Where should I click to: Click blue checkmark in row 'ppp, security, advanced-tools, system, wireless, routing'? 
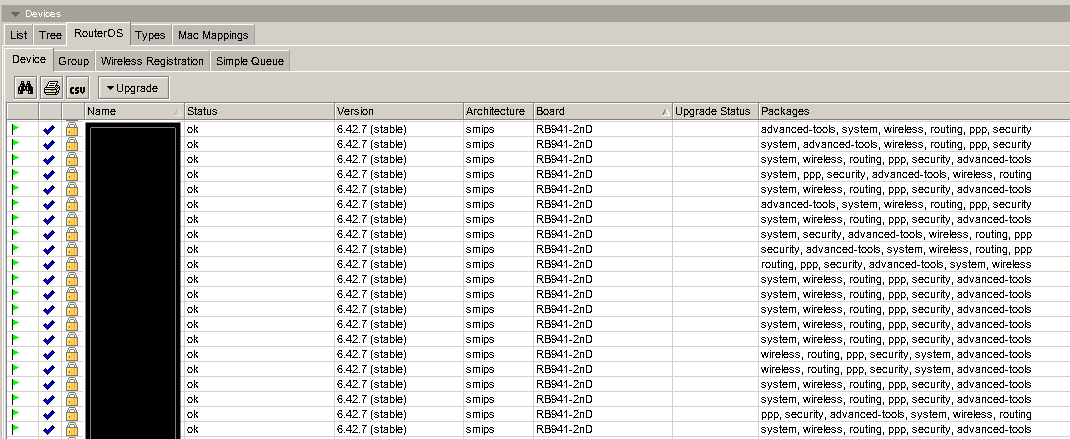[x=48, y=415]
